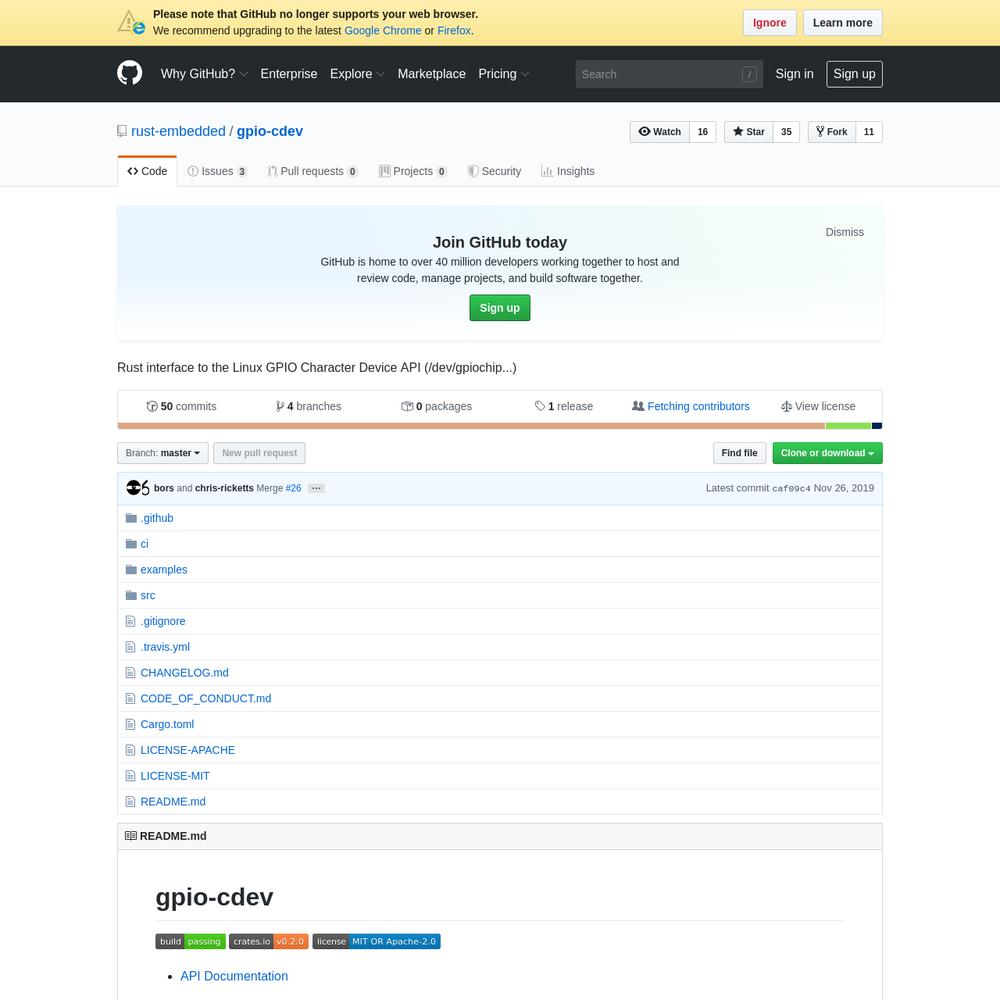Click the examples folder icon

[131, 570]
